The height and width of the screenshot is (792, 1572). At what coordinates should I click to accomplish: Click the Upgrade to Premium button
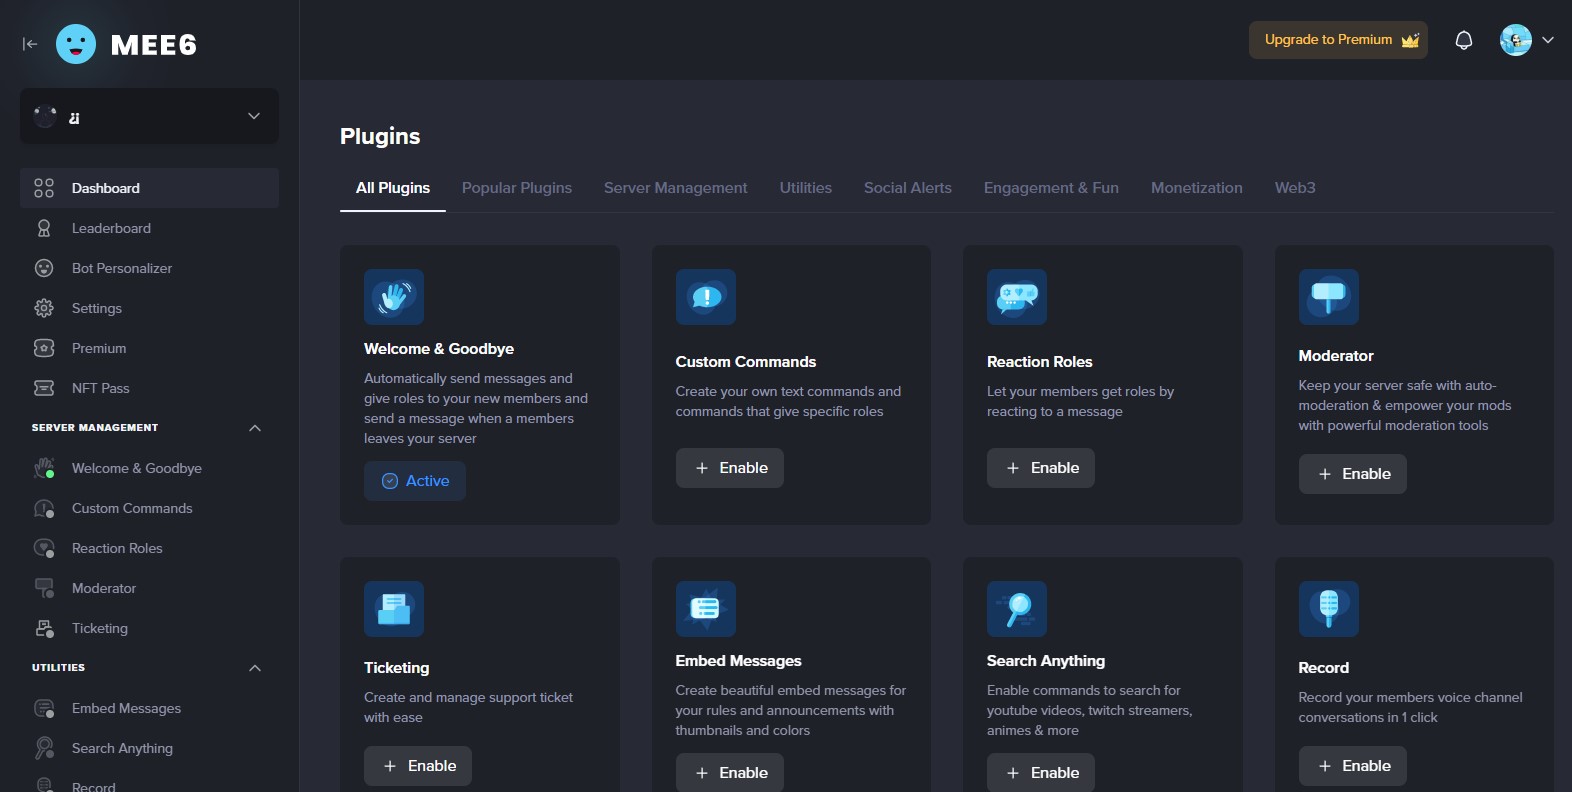pos(1338,40)
